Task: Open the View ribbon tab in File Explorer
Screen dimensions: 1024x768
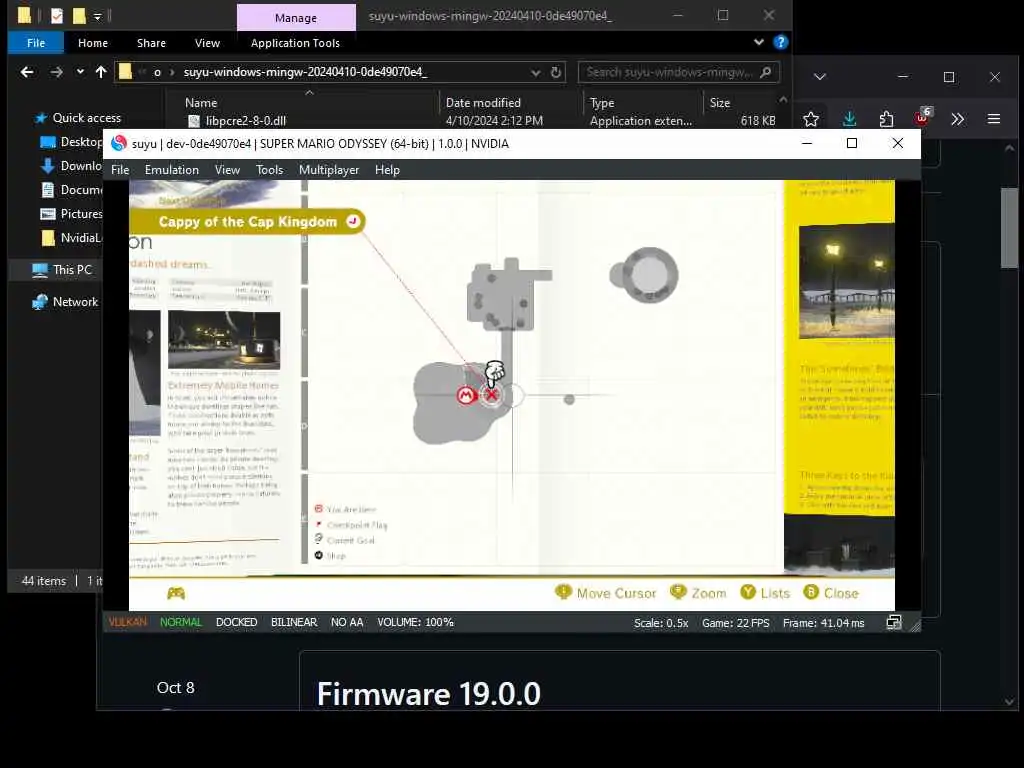Action: (x=207, y=43)
